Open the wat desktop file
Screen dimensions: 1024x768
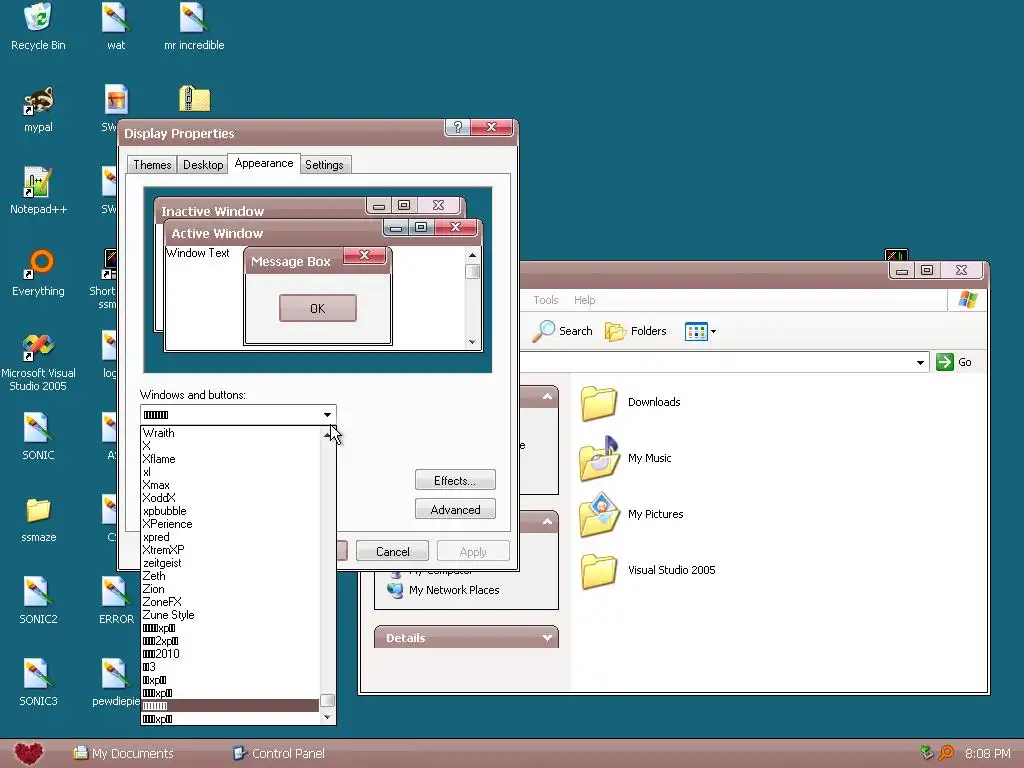(116, 26)
